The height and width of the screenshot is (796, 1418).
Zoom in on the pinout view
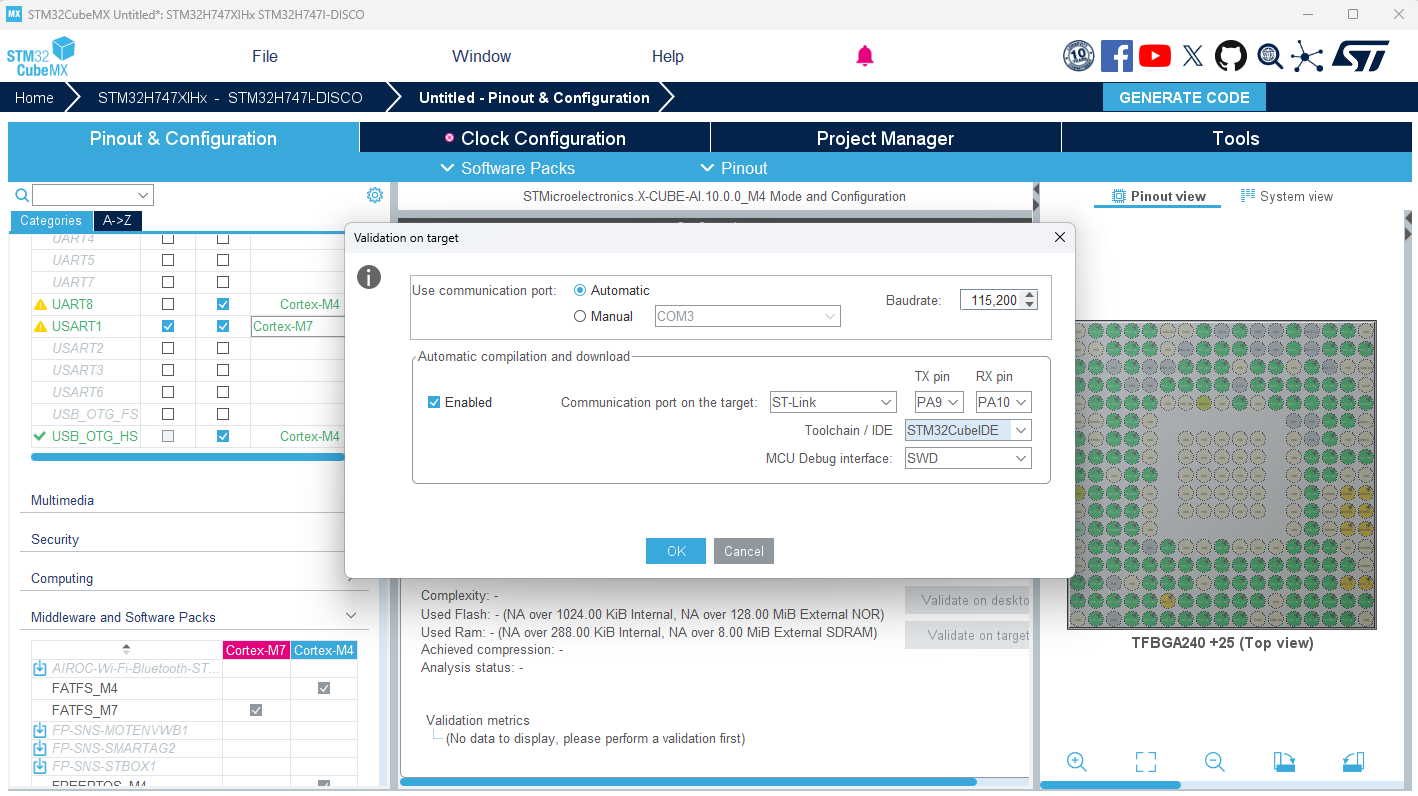[1076, 761]
